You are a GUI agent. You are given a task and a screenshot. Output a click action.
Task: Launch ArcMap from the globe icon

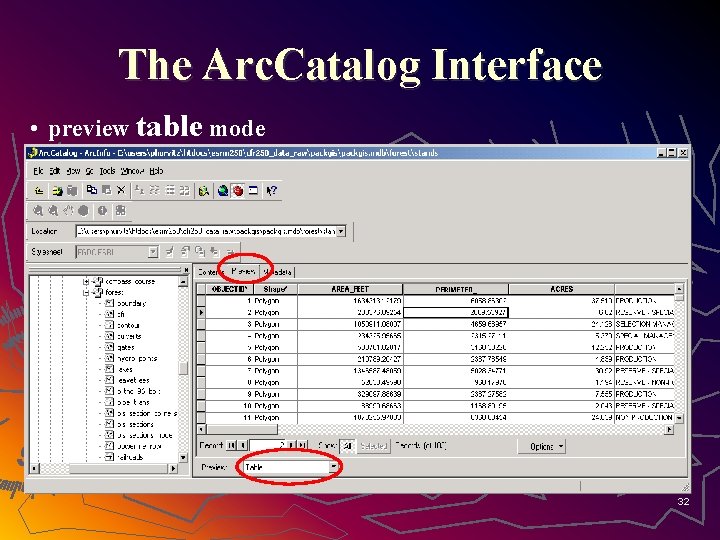click(223, 191)
